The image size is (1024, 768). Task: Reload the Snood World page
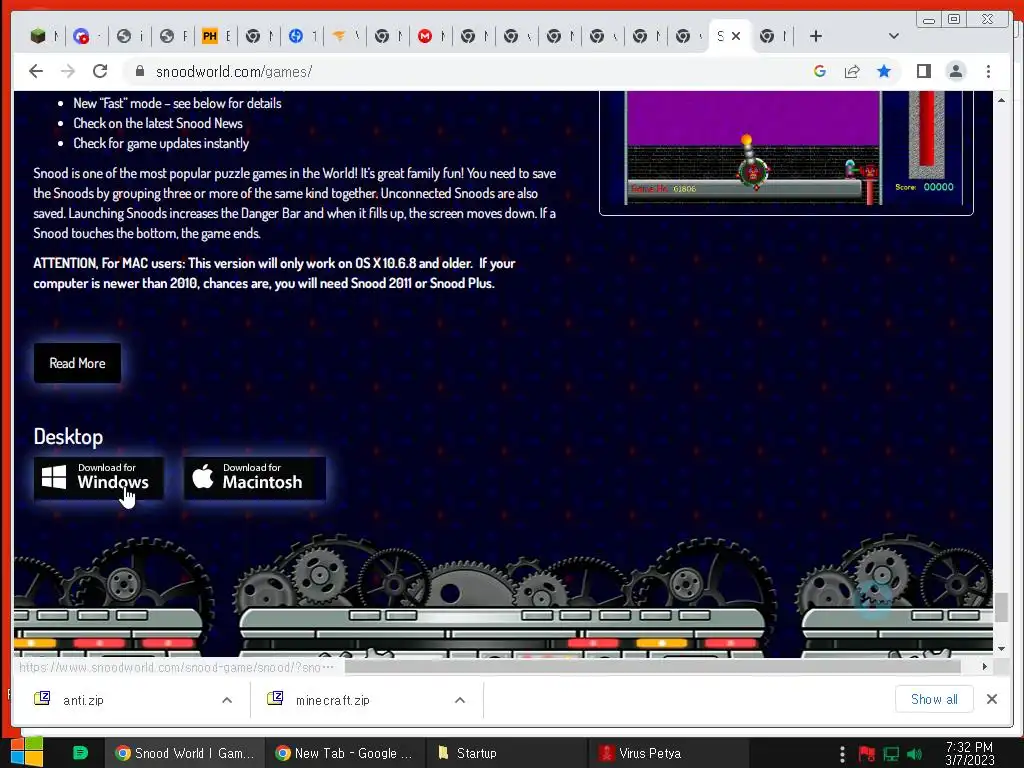pos(100,71)
